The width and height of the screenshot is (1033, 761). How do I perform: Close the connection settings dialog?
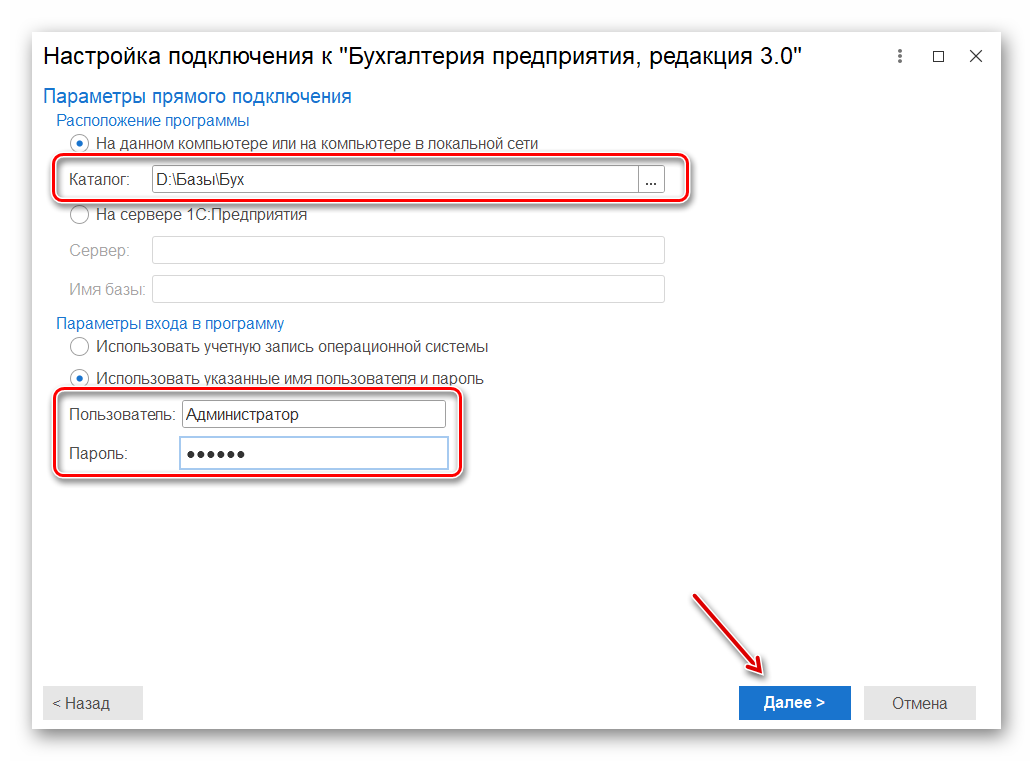(x=976, y=56)
